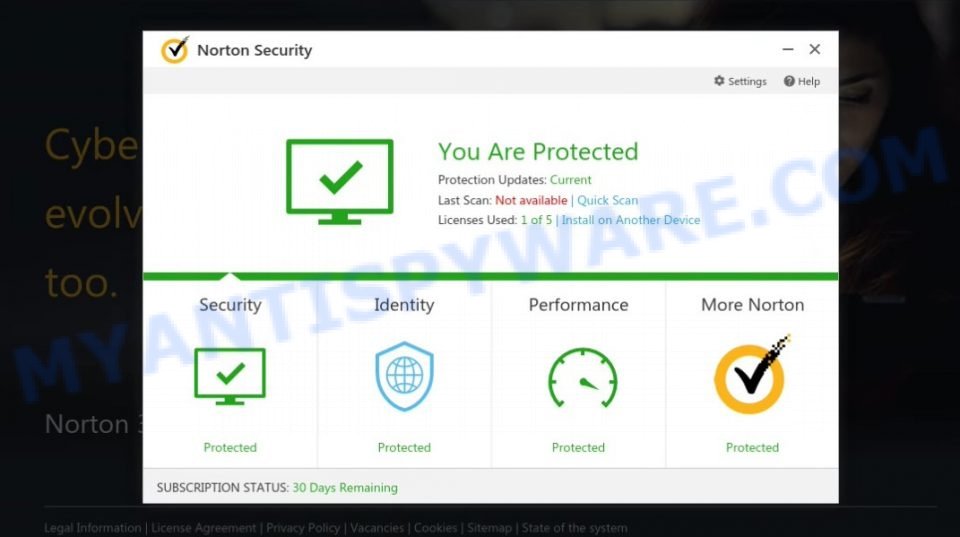Viewport: 960px width, 537px height.
Task: Open Settings via the gear icon
Action: pos(719,81)
